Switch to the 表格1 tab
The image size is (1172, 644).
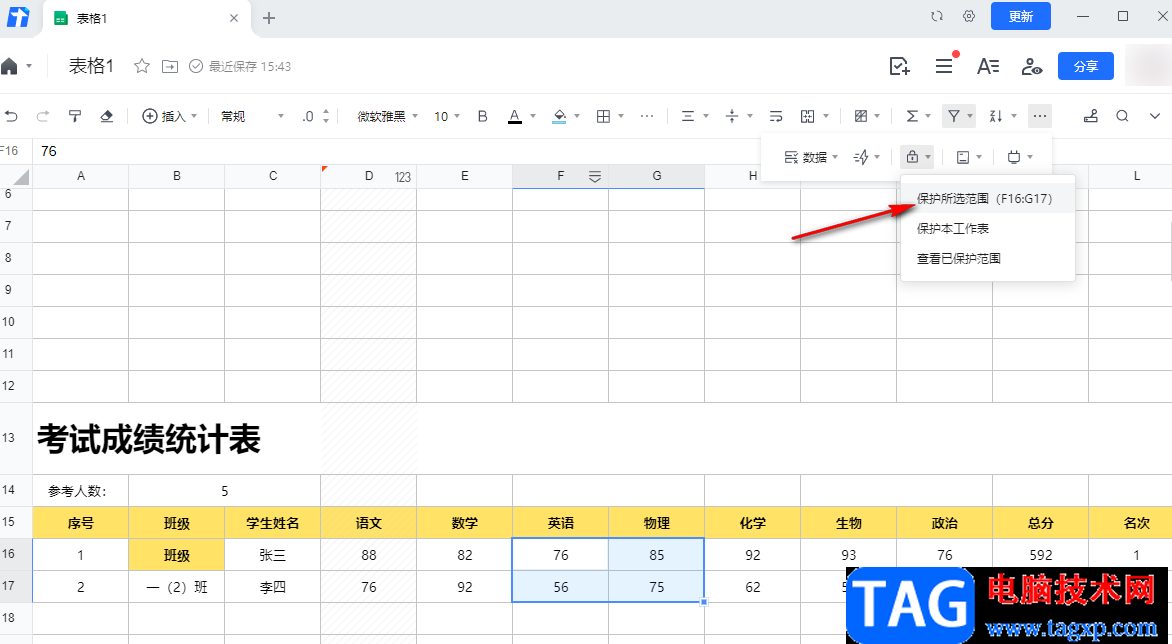coord(146,18)
